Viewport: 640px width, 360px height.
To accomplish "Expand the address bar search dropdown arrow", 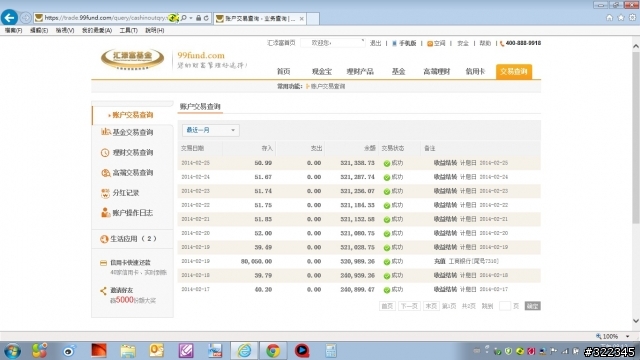I will (191, 18).
